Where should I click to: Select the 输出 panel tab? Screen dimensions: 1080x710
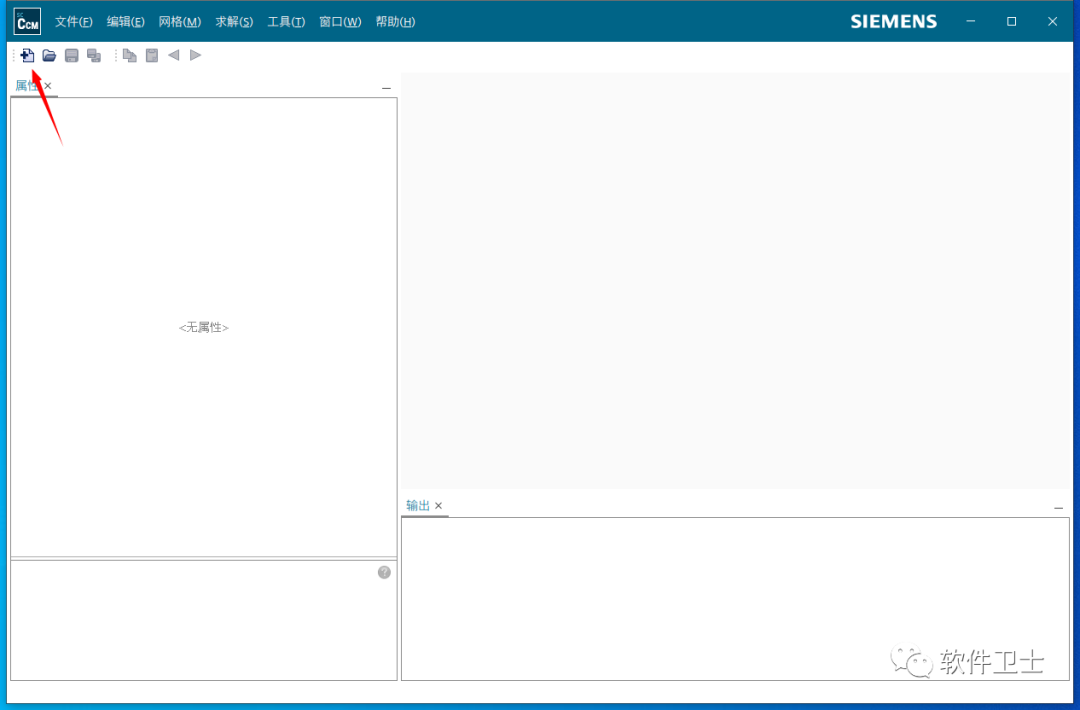417,505
